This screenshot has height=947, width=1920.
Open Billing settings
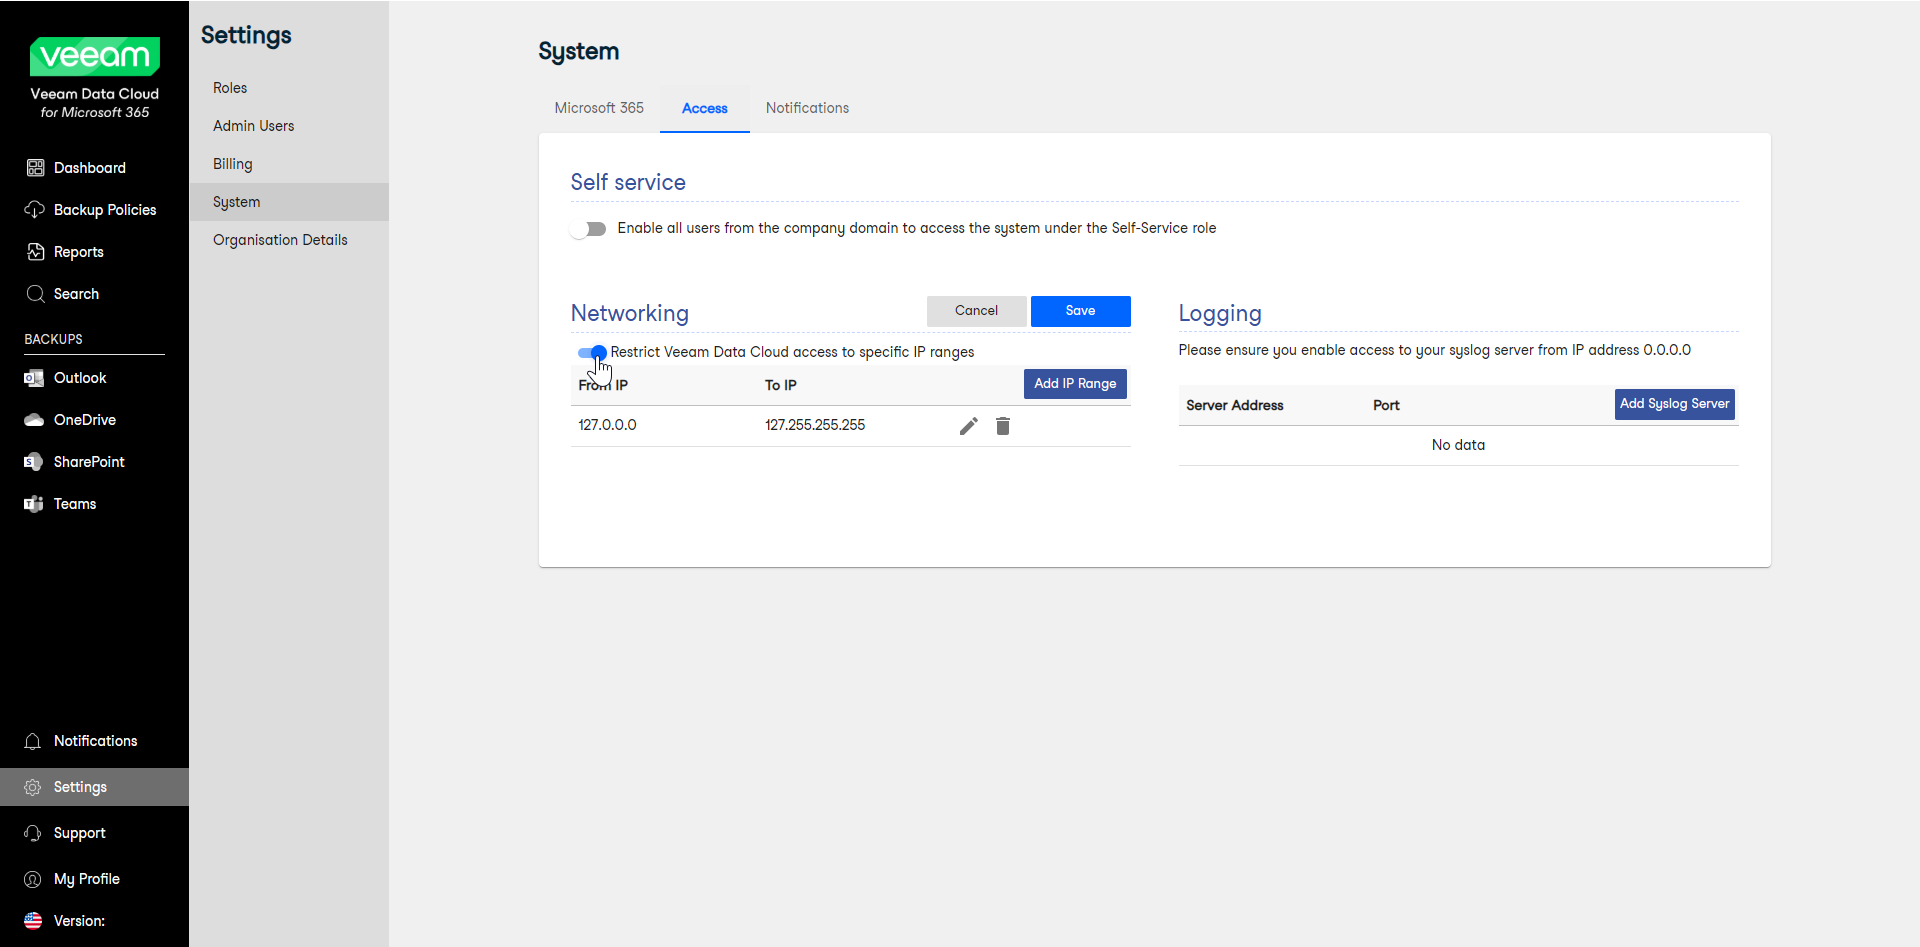click(233, 164)
